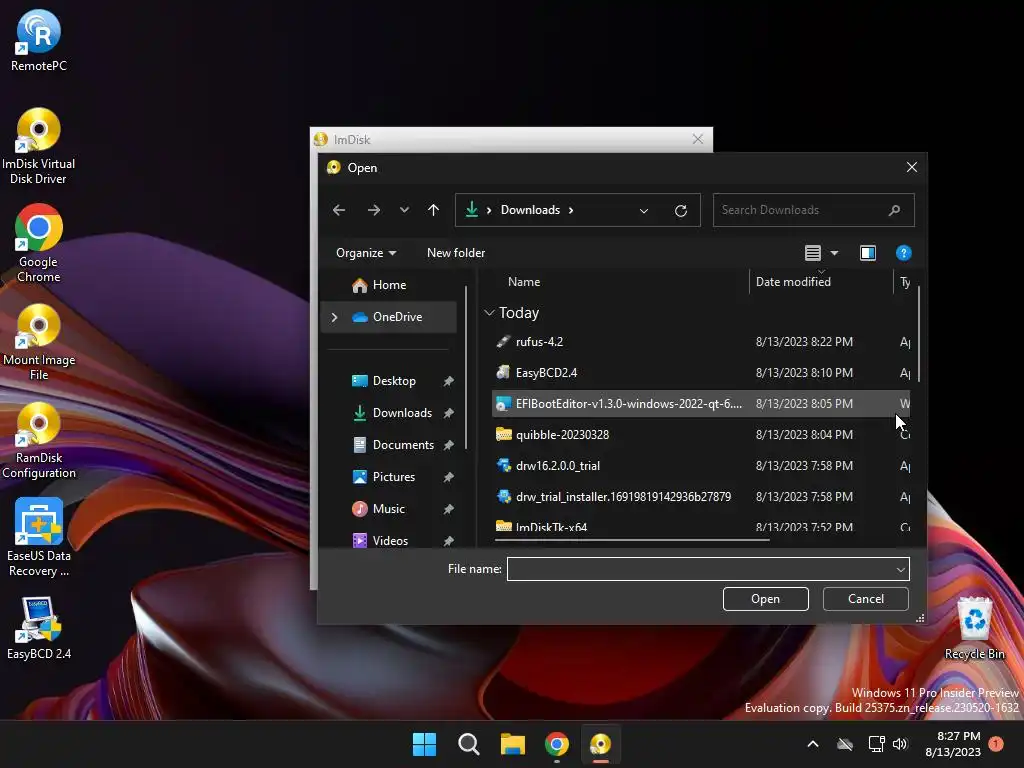Expand the OneDrive tree node
1024x768 pixels.
pos(334,317)
